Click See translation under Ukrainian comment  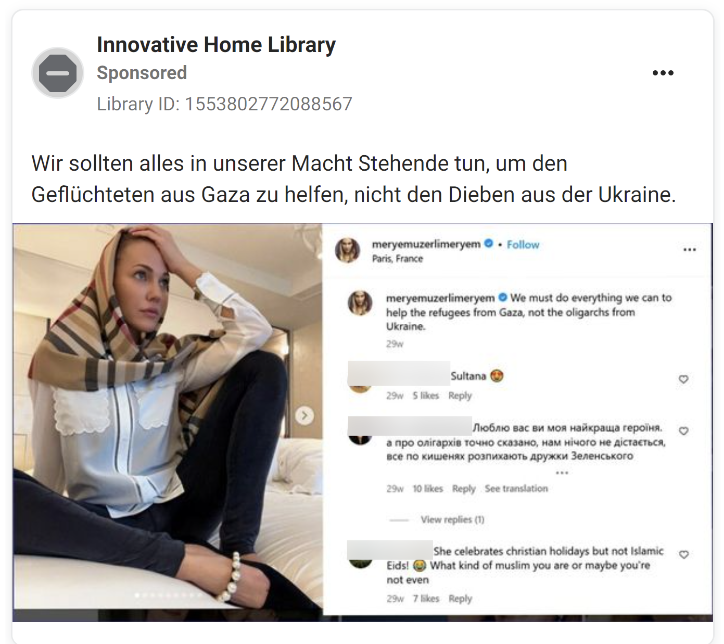pyautogui.click(x=516, y=488)
